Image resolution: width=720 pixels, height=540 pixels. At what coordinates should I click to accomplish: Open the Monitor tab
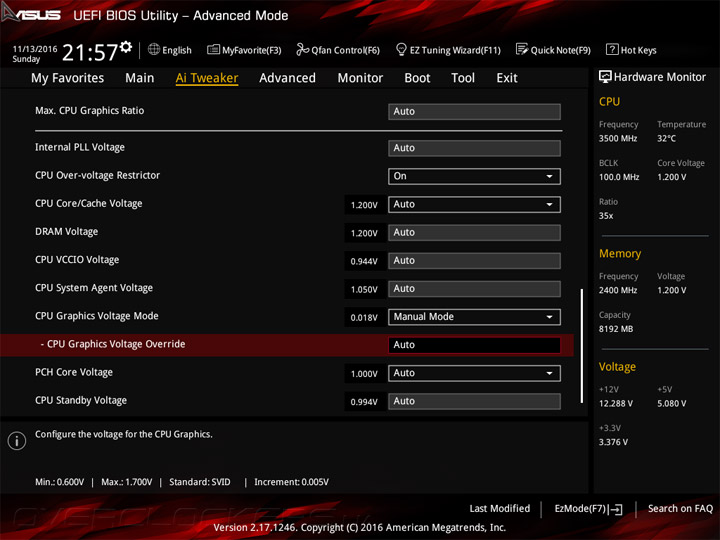pyautogui.click(x=360, y=78)
